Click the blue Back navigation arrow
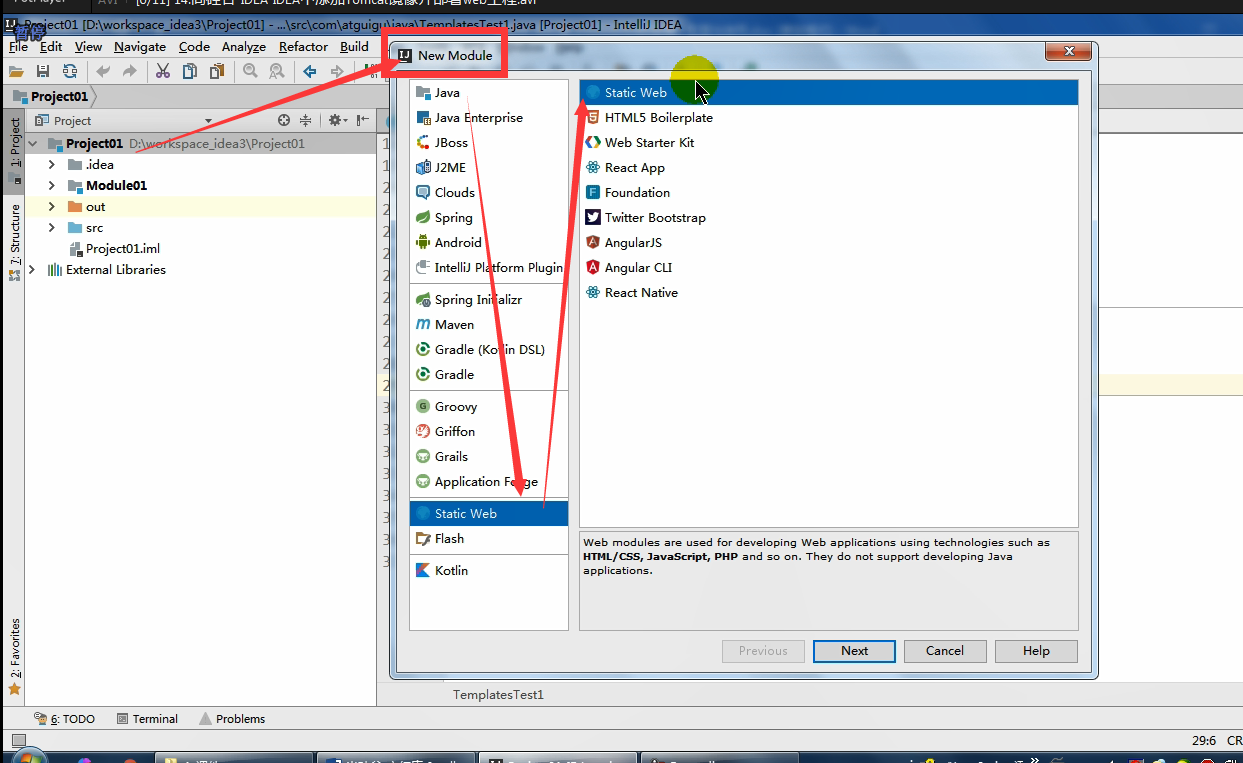 tap(310, 71)
